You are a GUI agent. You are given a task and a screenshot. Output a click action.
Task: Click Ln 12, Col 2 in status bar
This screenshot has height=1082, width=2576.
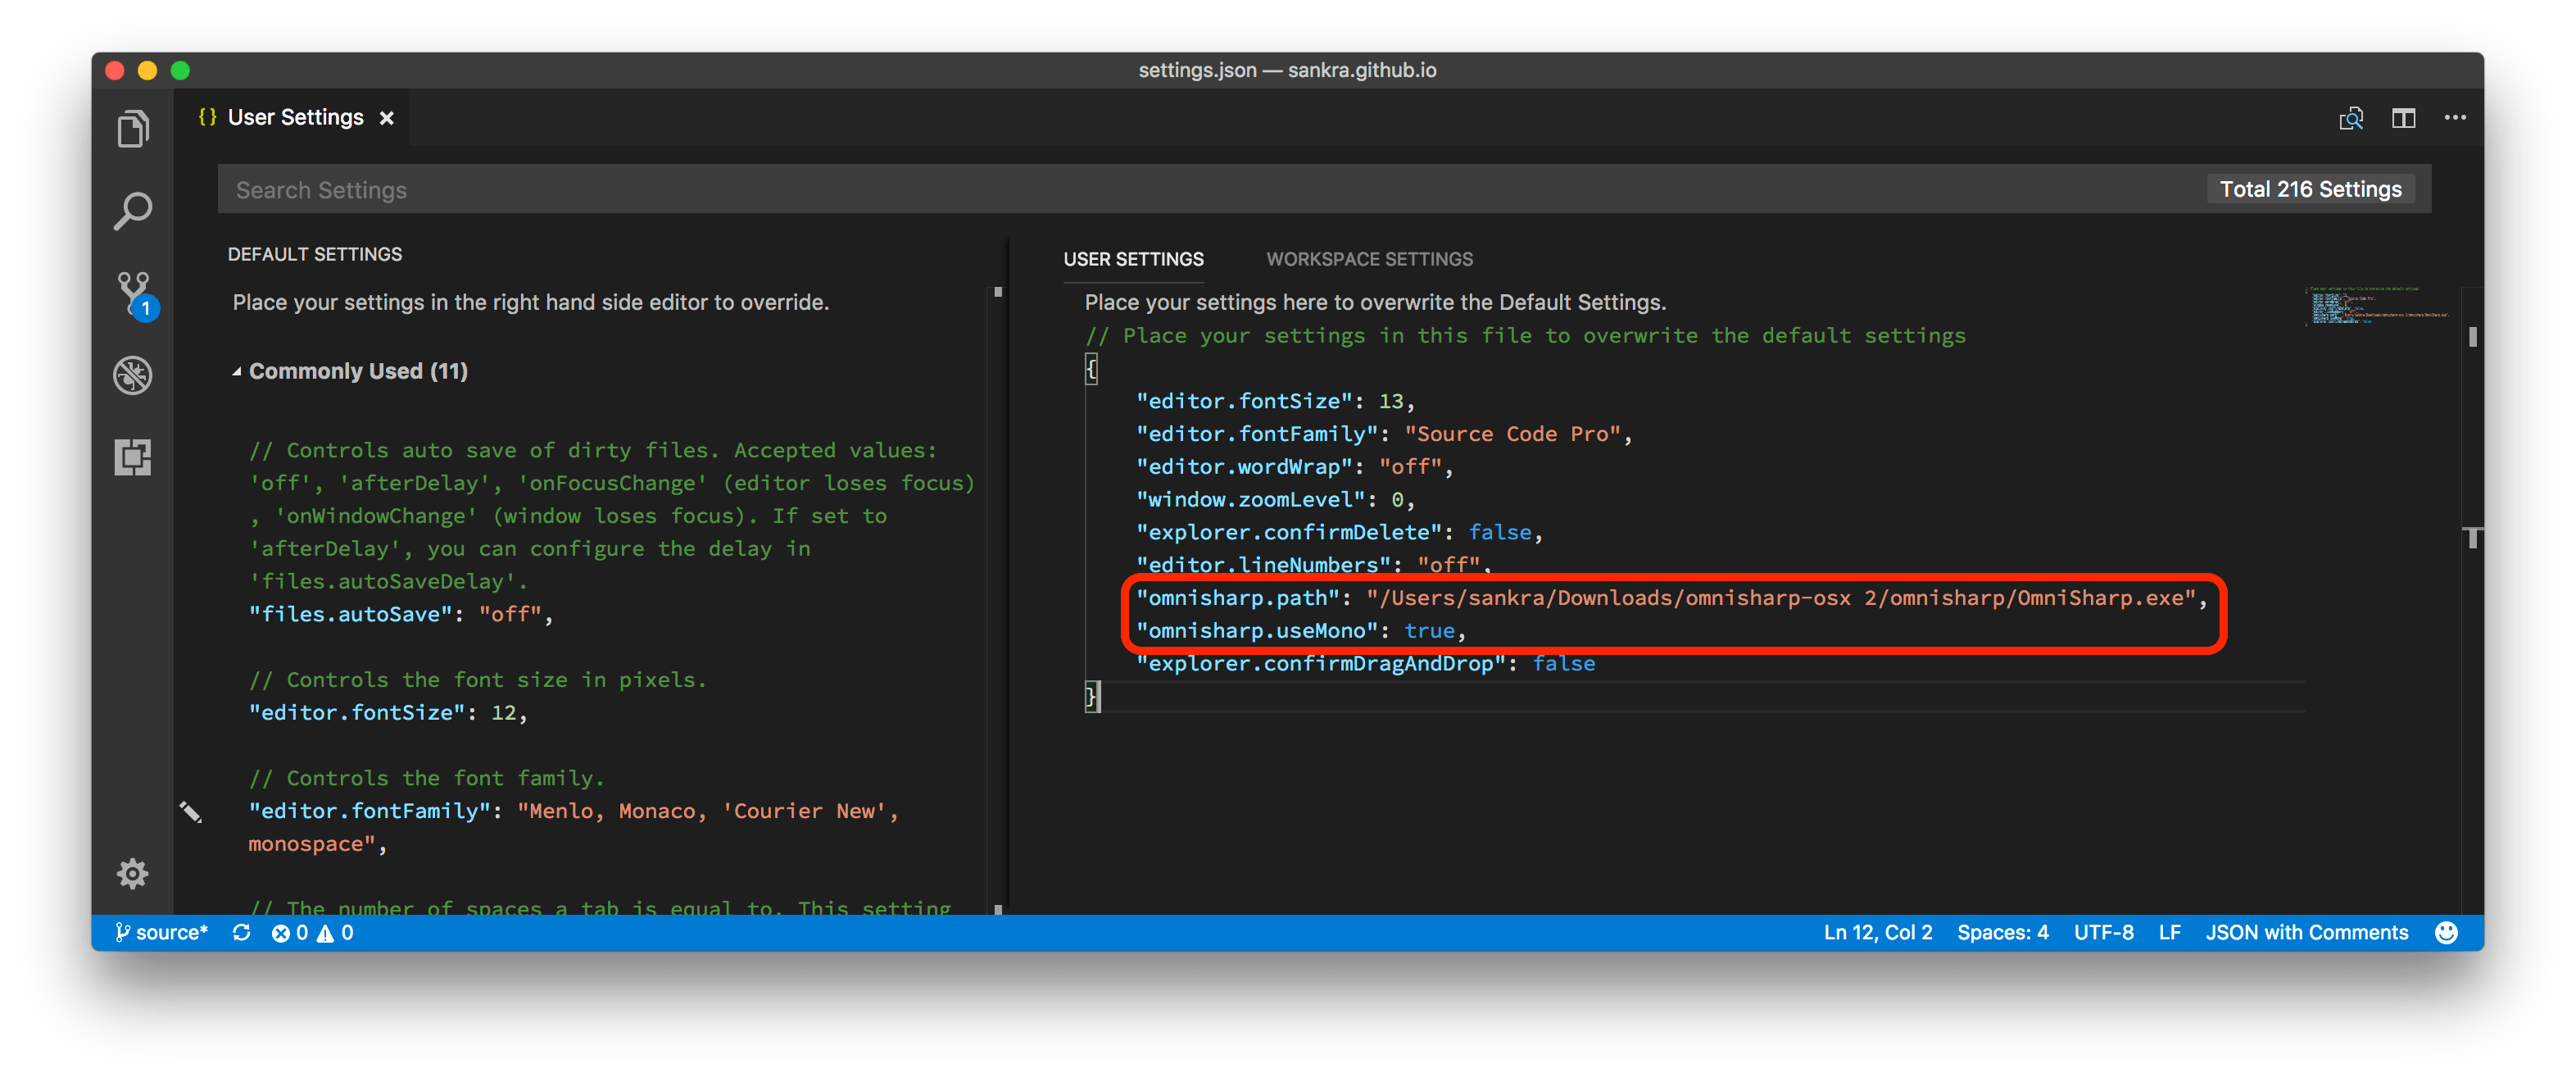point(1877,932)
